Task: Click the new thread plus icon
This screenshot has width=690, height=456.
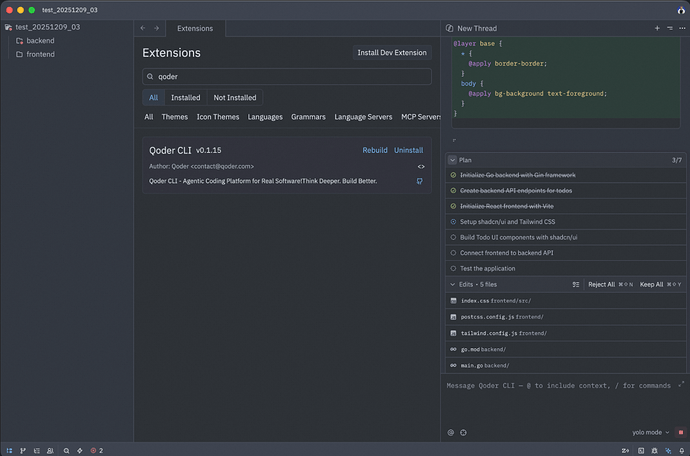Action: pos(656,29)
